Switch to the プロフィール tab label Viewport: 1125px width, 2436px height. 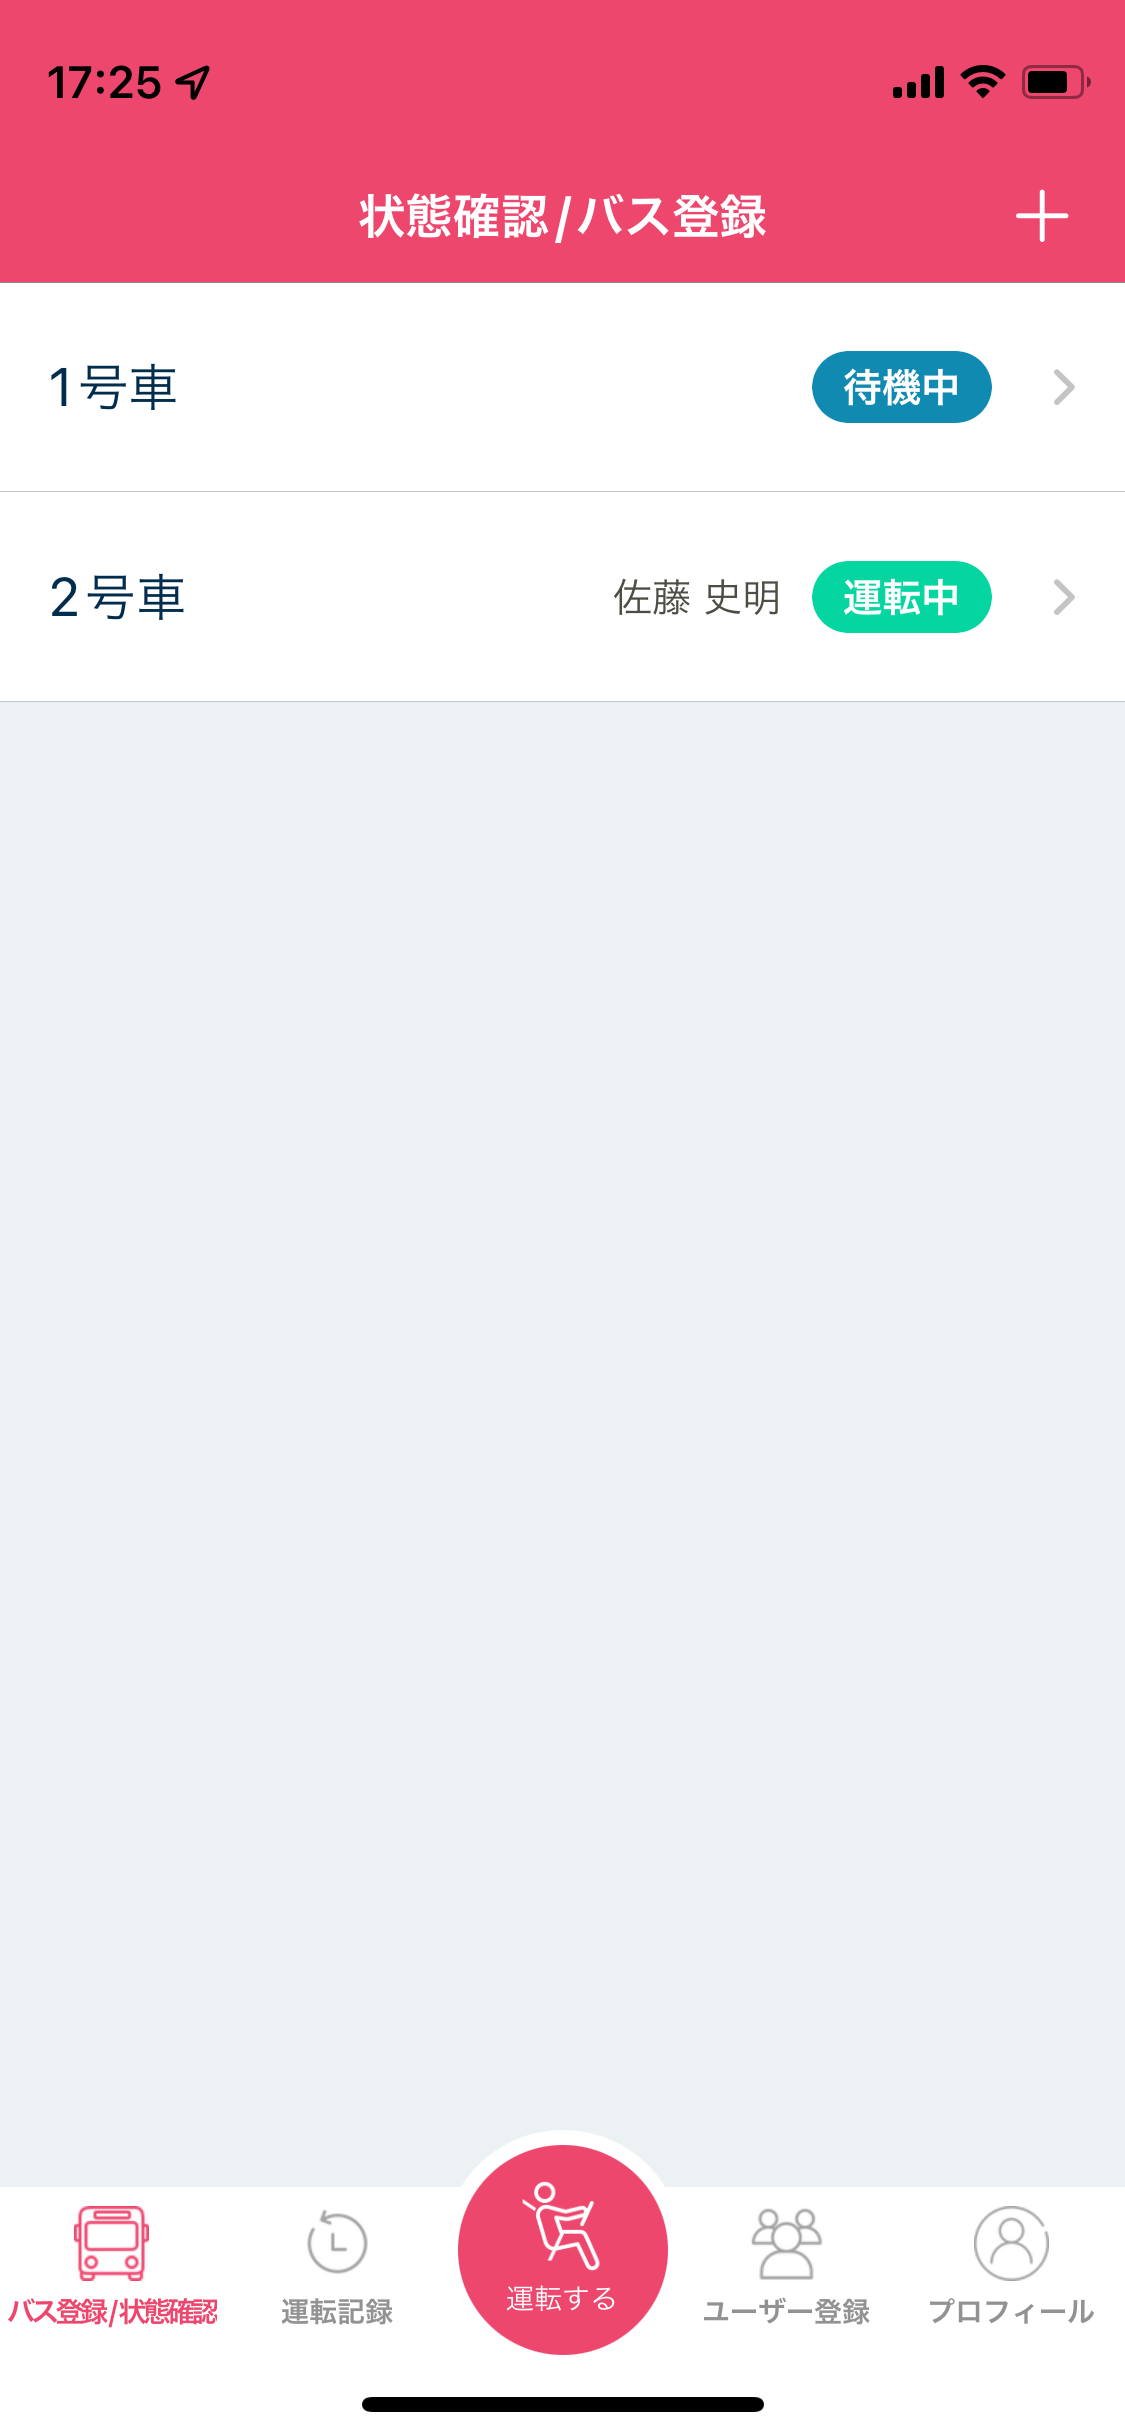pyautogui.click(x=1011, y=2312)
